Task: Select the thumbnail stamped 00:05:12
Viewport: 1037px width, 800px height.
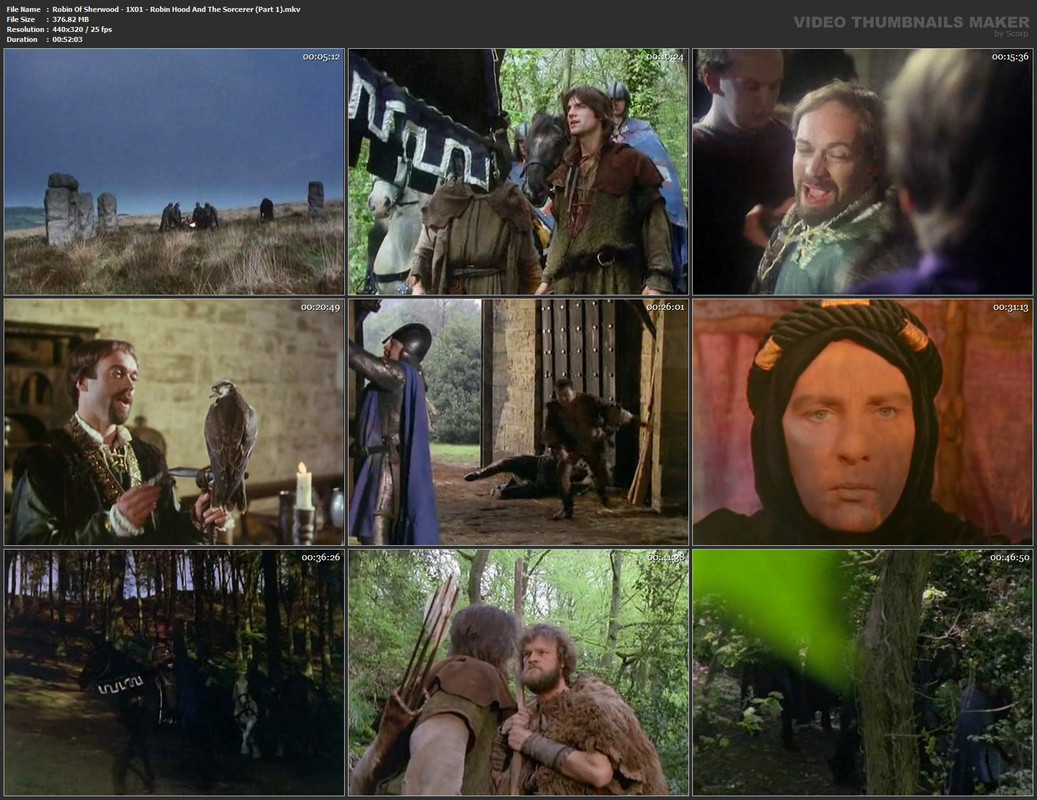Action: [x=175, y=172]
